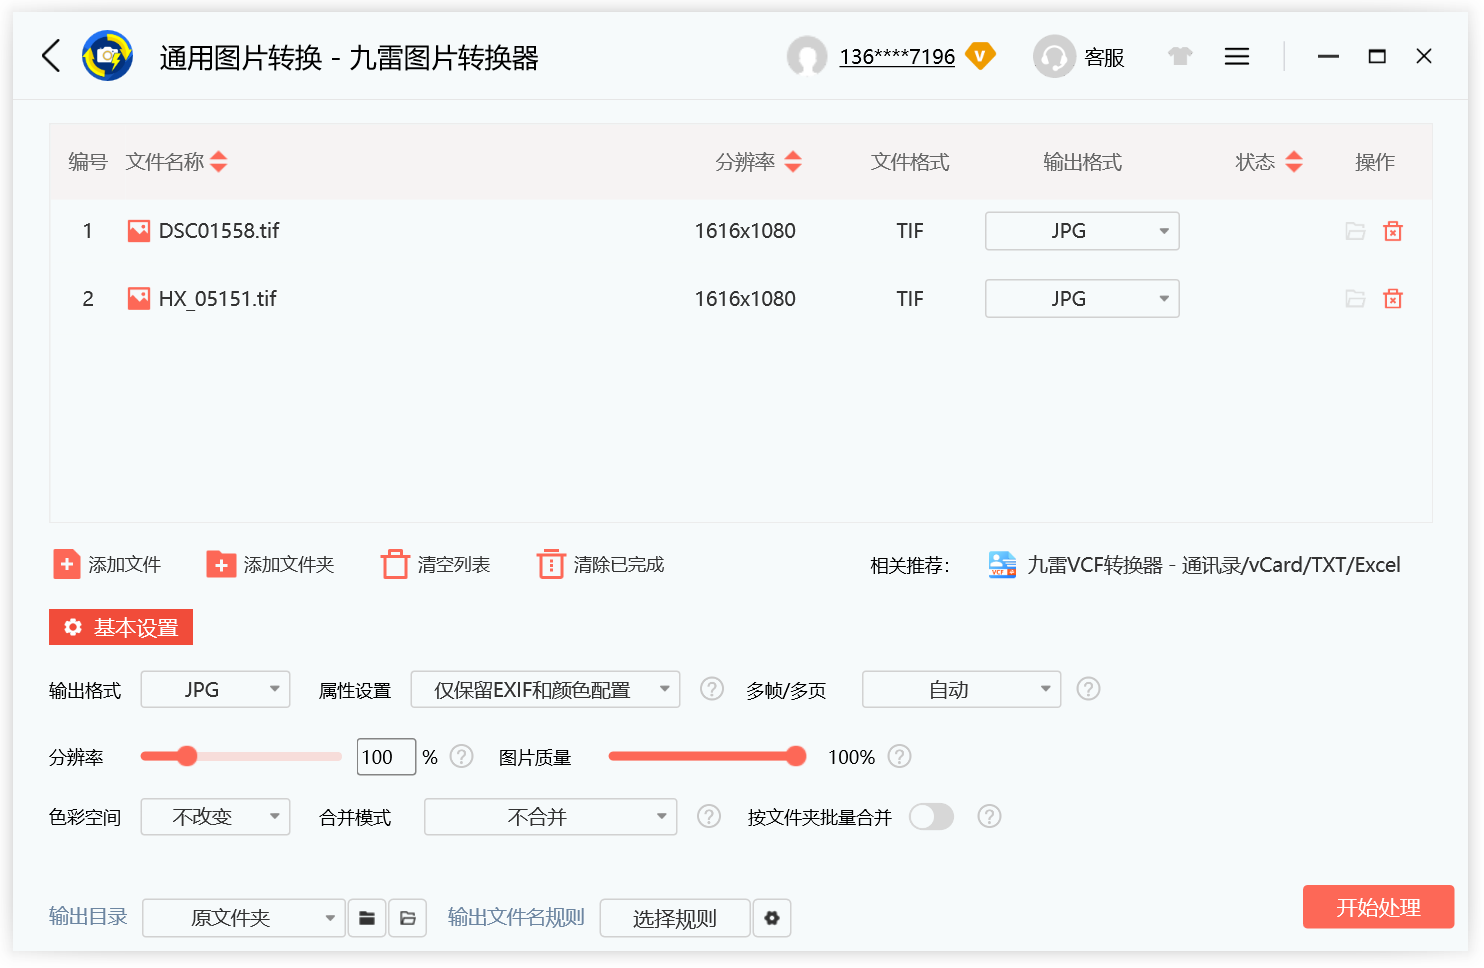Click 添加文件夹 button
This screenshot has height=968, width=1484.
click(270, 565)
